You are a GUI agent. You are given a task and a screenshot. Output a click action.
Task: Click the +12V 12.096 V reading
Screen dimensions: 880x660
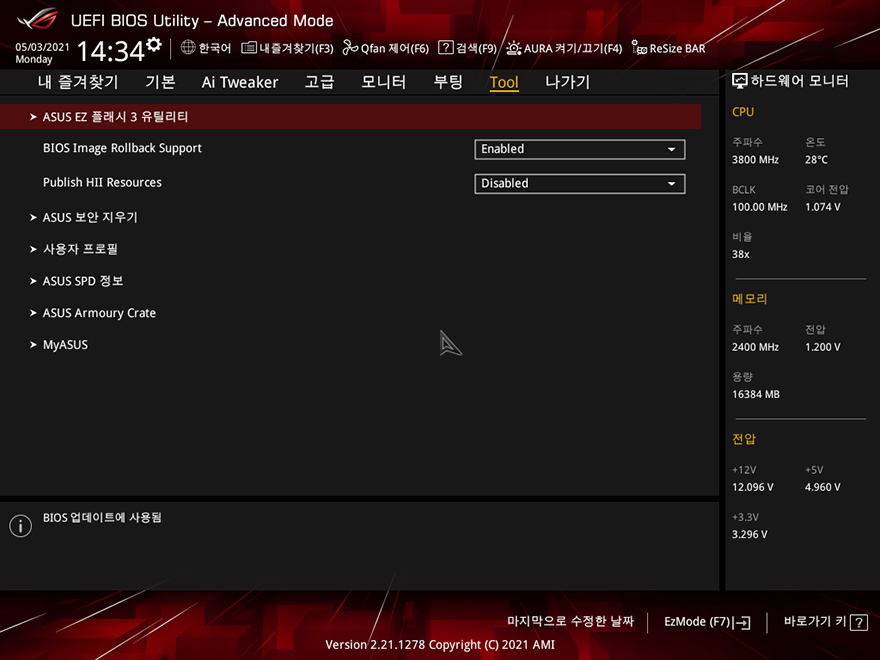coord(752,487)
